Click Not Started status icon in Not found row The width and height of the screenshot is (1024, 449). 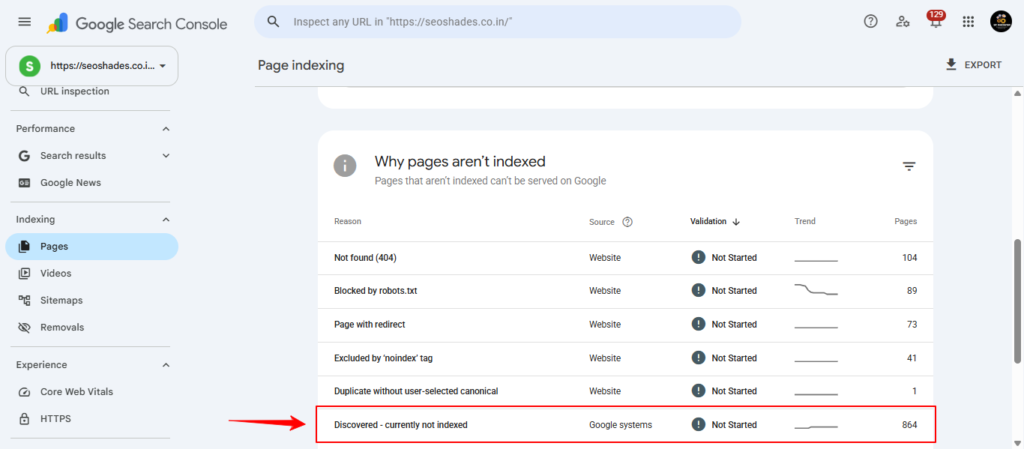tap(698, 257)
